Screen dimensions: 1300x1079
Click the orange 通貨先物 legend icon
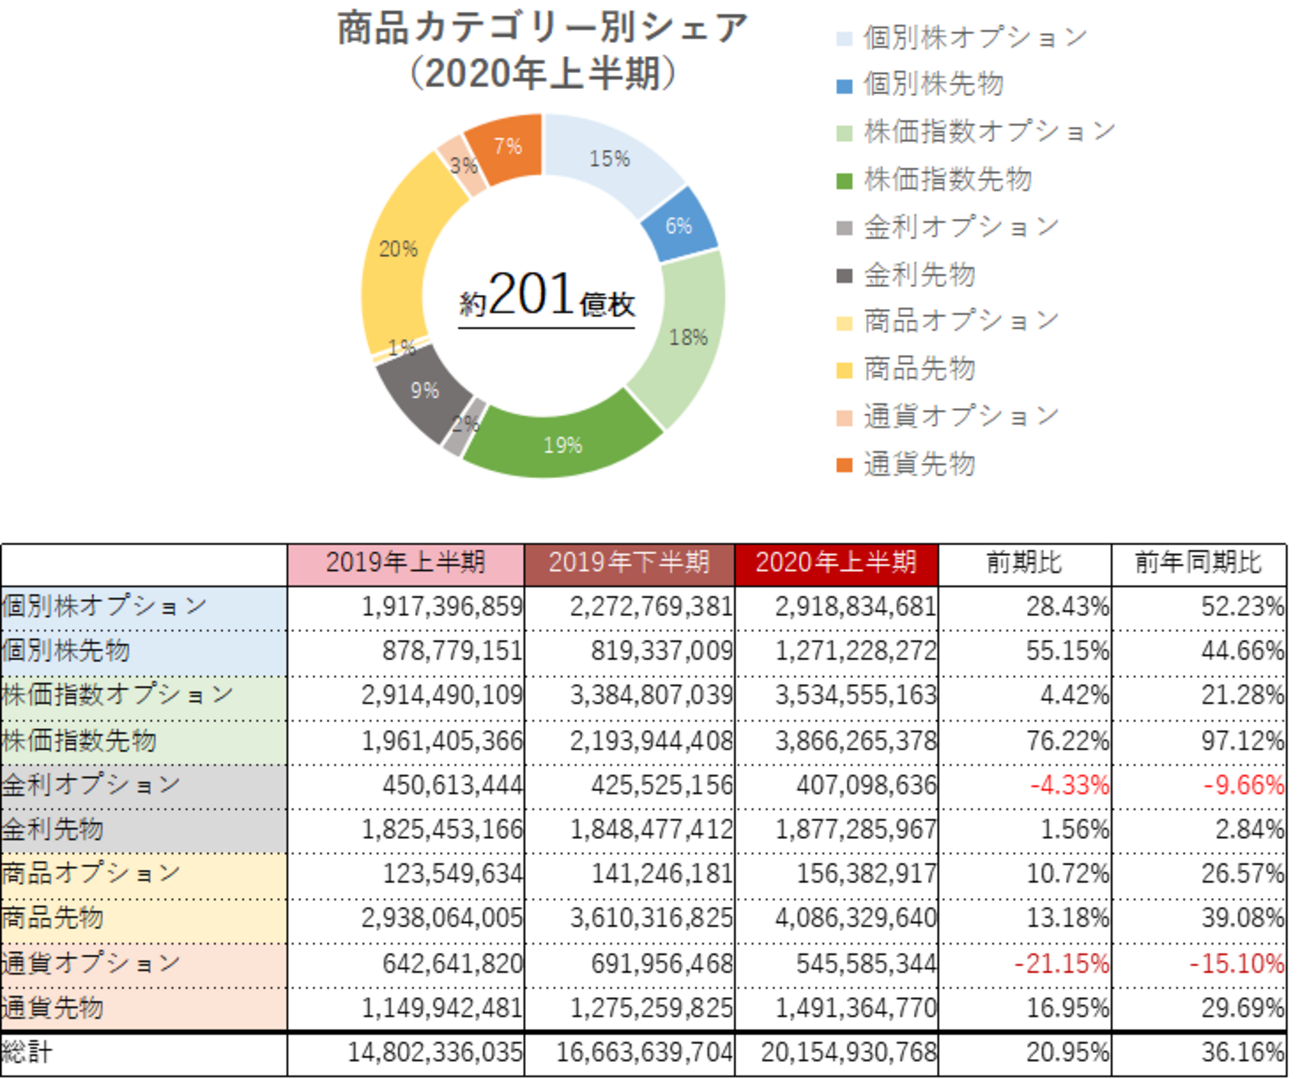843,464
